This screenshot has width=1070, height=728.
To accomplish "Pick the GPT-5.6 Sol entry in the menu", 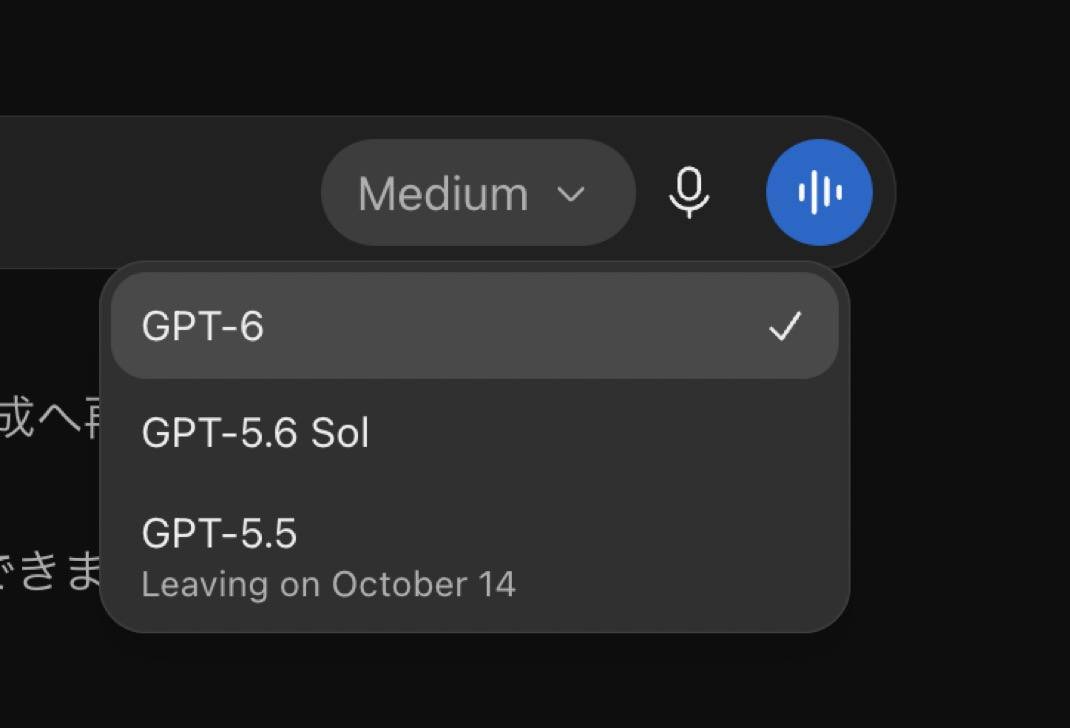I will click(x=474, y=432).
